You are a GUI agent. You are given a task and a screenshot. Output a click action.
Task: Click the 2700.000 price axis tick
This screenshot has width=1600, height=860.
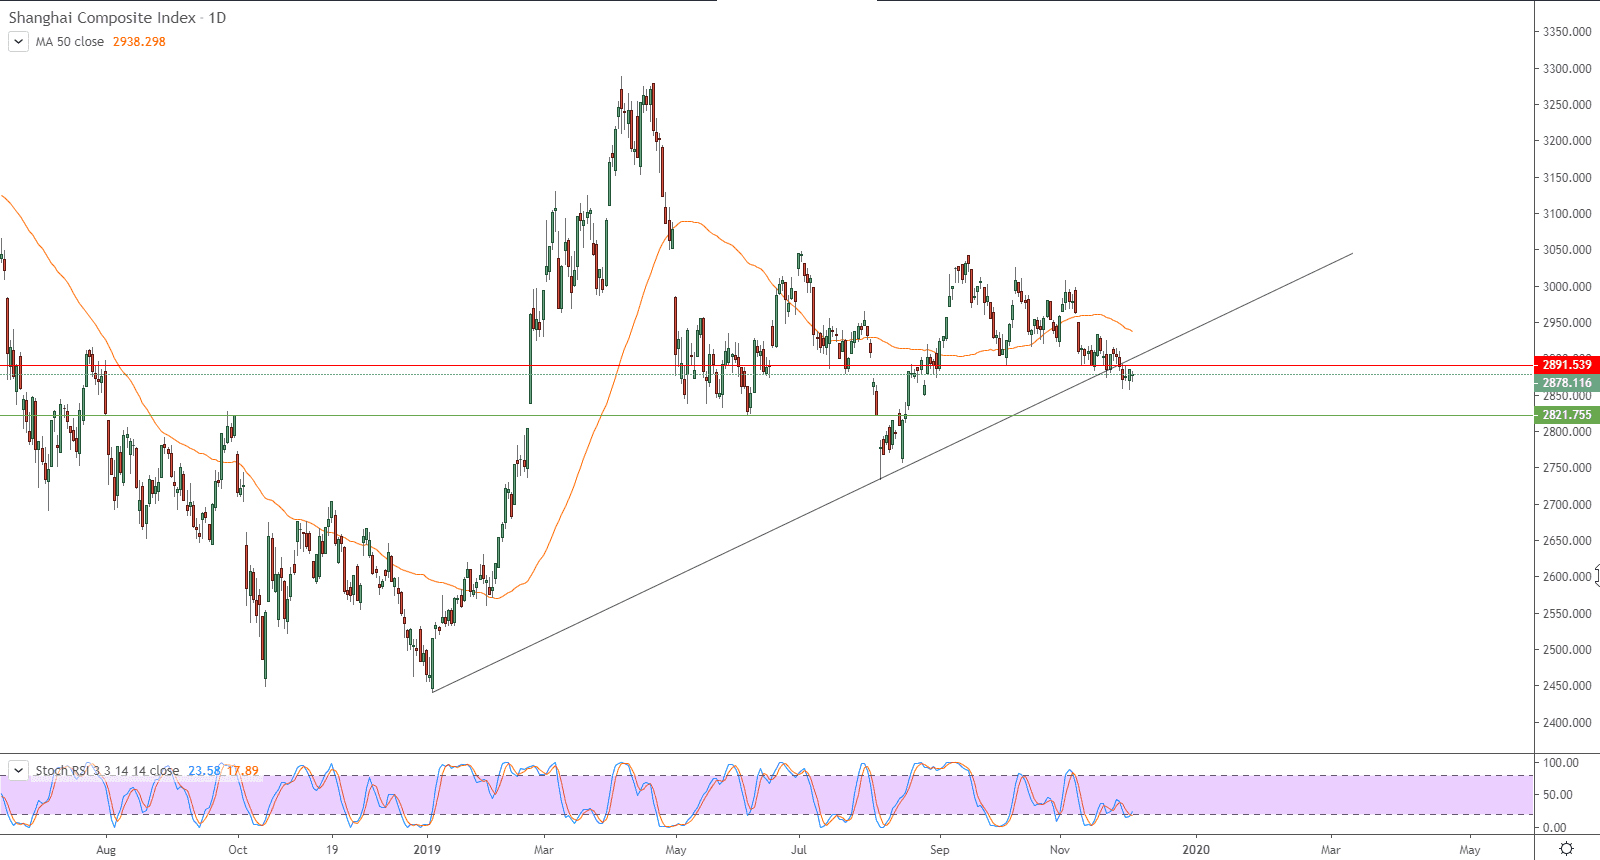click(x=1567, y=505)
